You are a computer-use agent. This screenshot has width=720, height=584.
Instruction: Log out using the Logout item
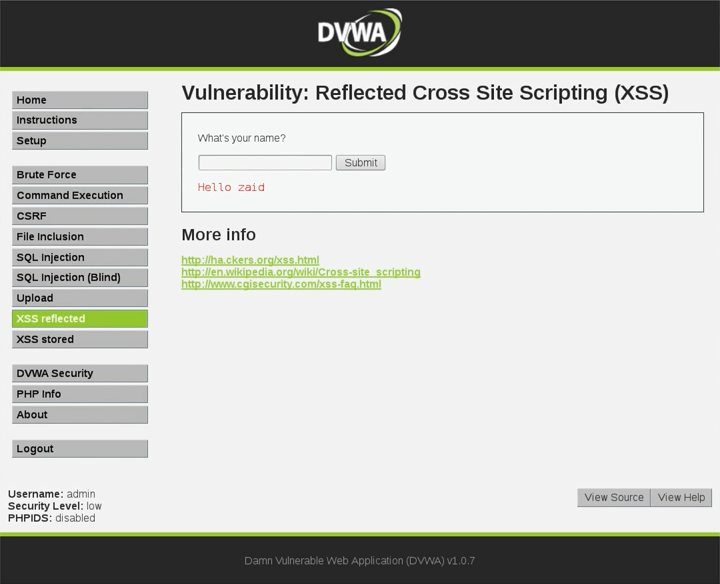coord(80,449)
